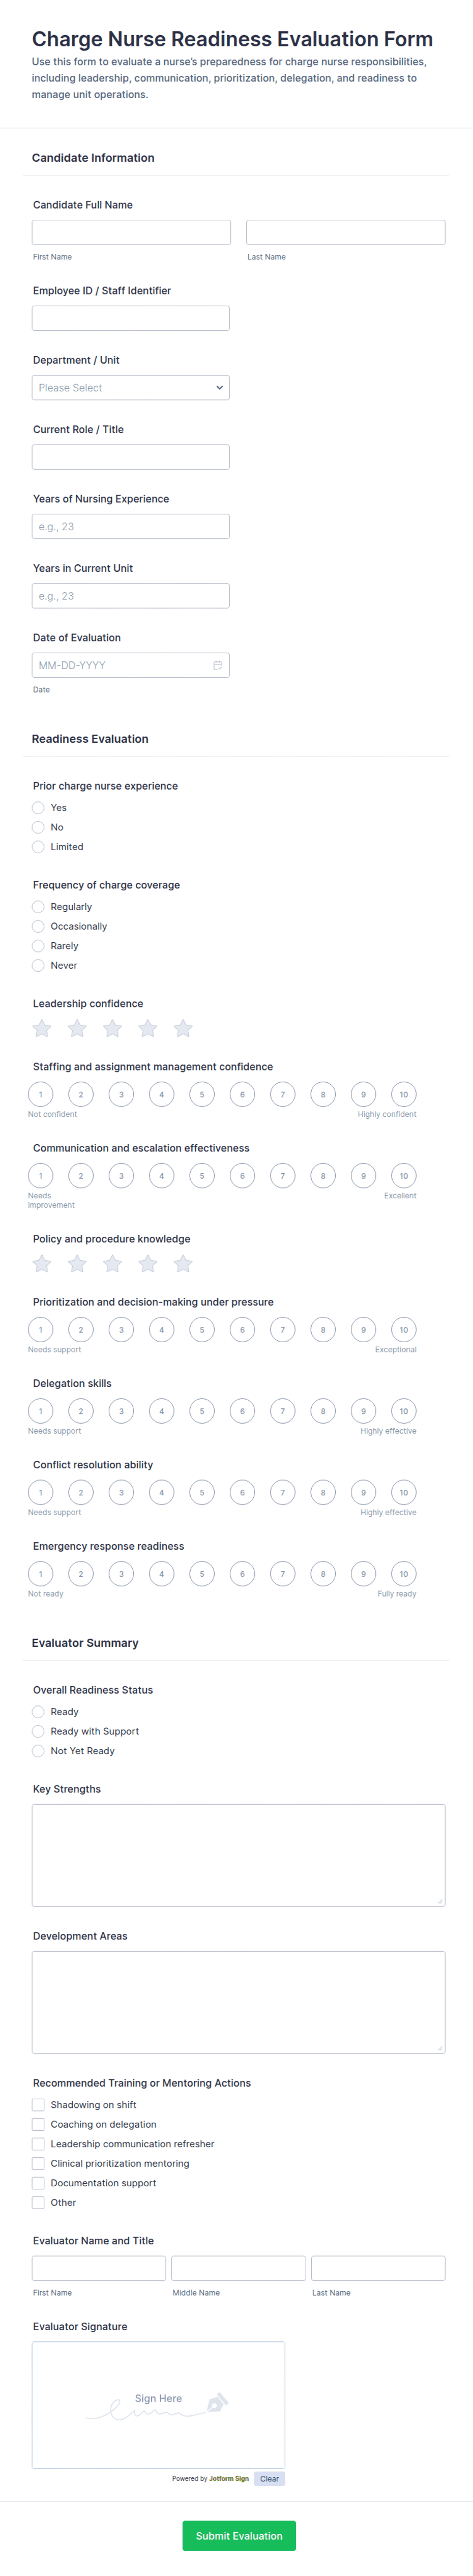Image resolution: width=473 pixels, height=2576 pixels.
Task: Open the Department / Unit dropdown
Action: pos(131,388)
